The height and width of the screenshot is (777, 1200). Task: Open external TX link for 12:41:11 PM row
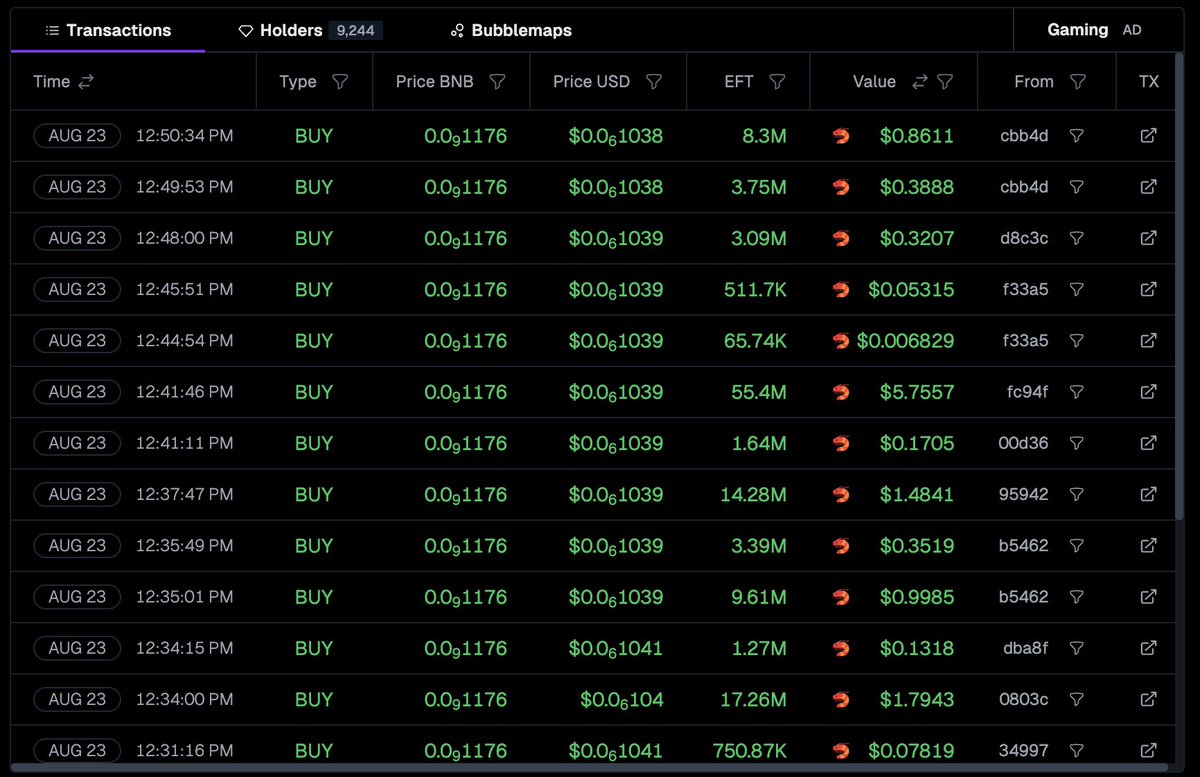[x=1149, y=443]
